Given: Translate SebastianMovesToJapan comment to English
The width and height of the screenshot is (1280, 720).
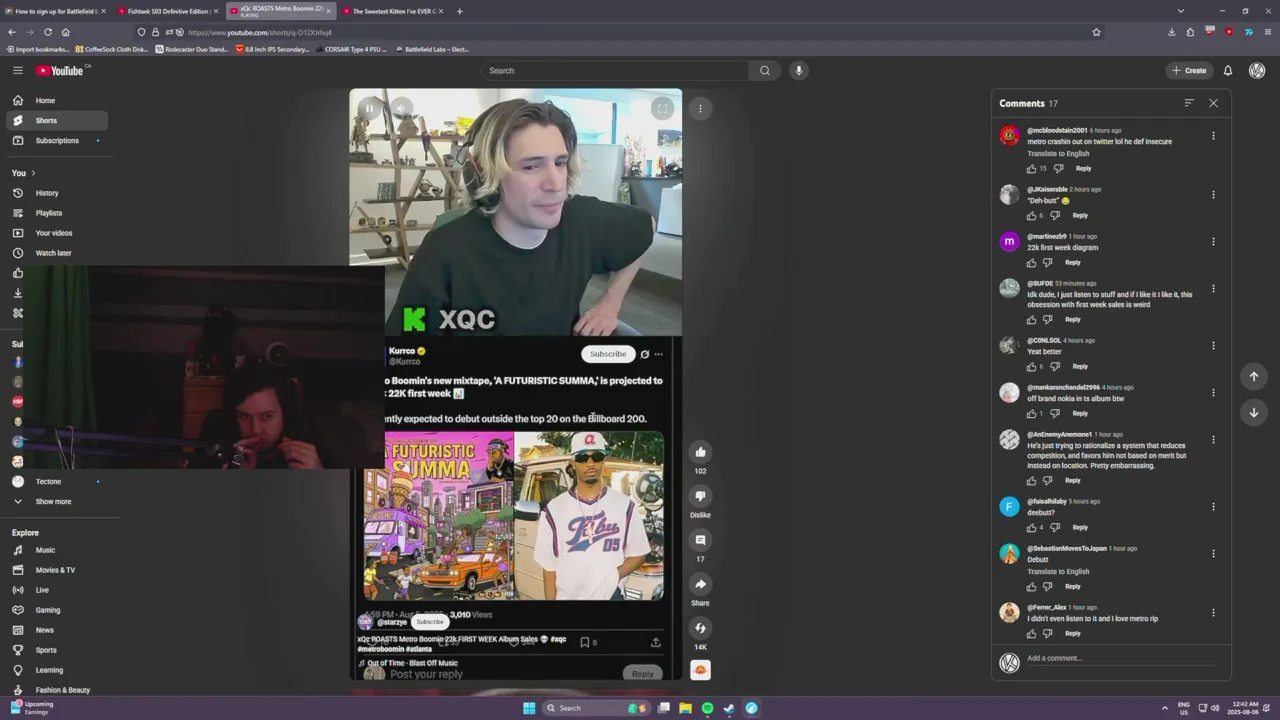Looking at the screenshot, I should [x=1058, y=571].
